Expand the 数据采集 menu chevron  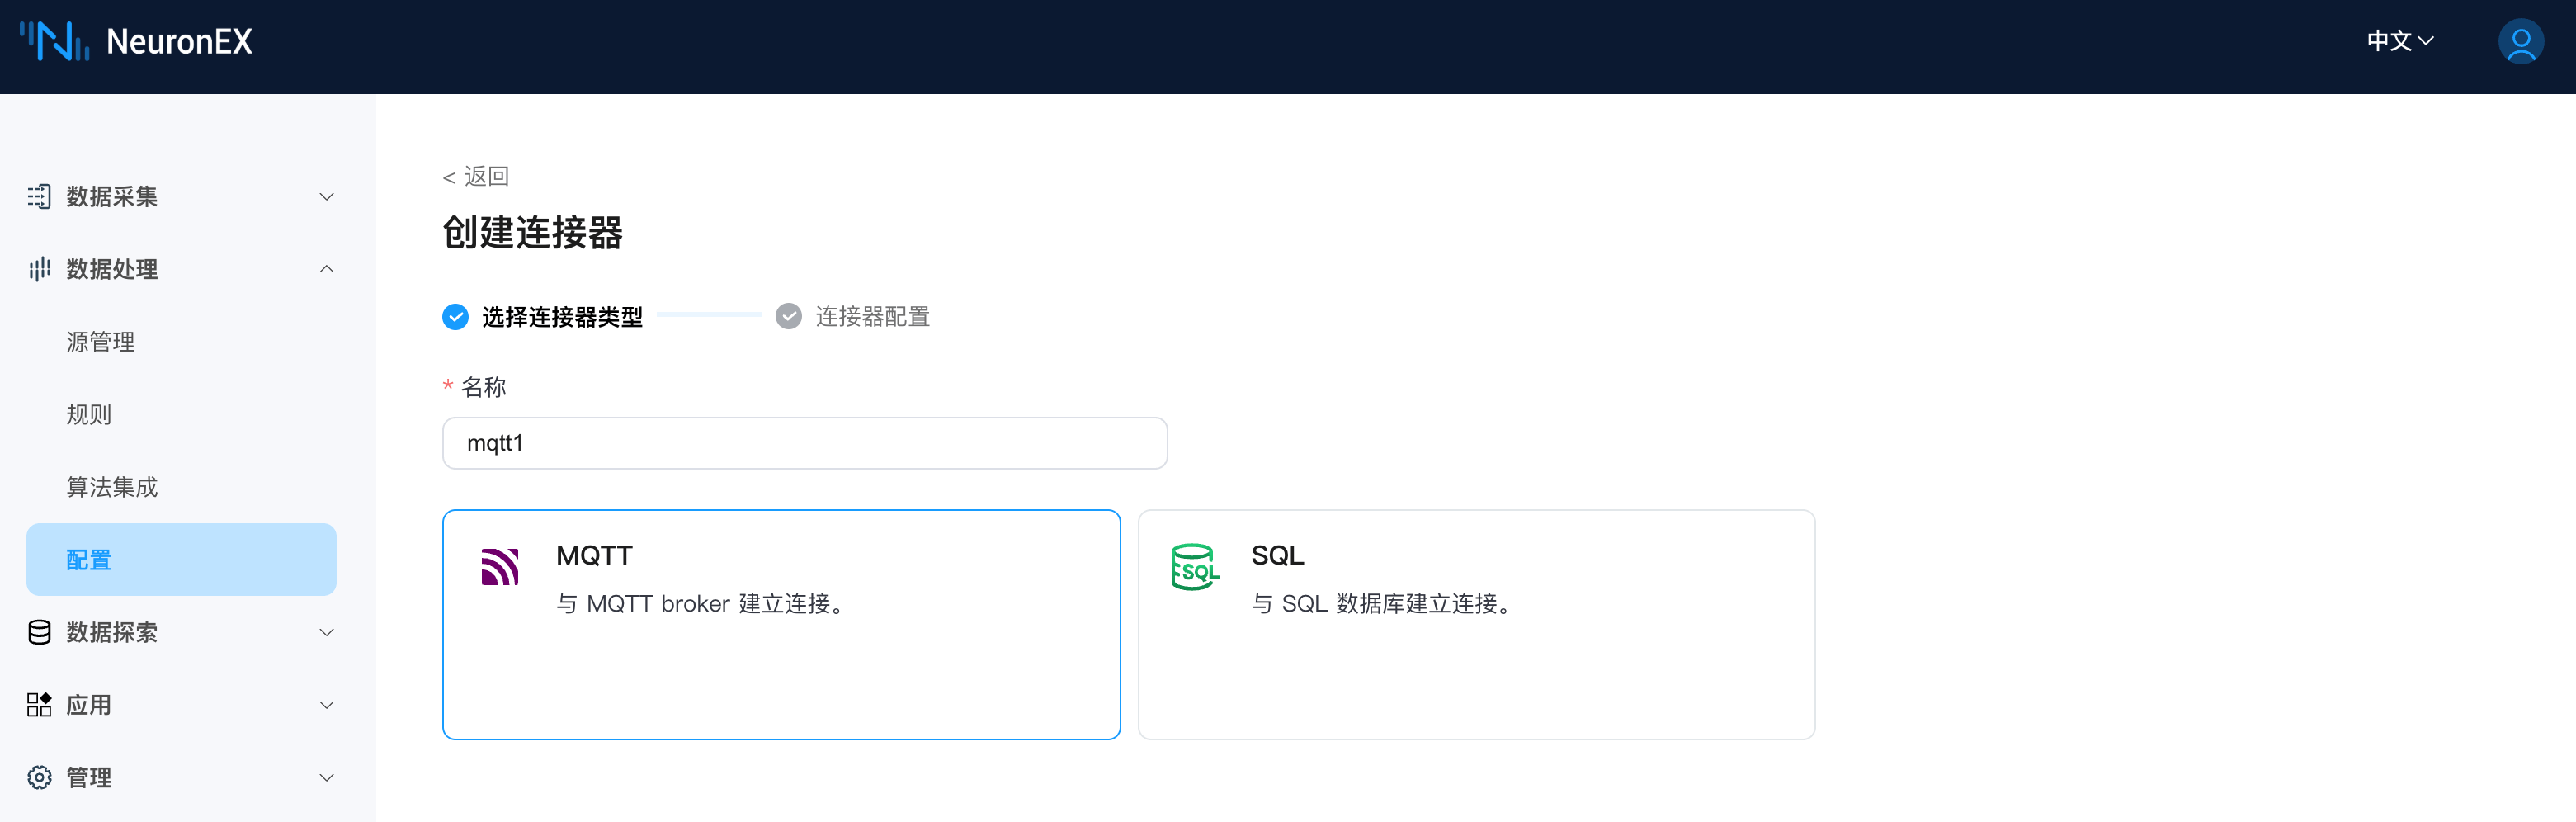[326, 197]
